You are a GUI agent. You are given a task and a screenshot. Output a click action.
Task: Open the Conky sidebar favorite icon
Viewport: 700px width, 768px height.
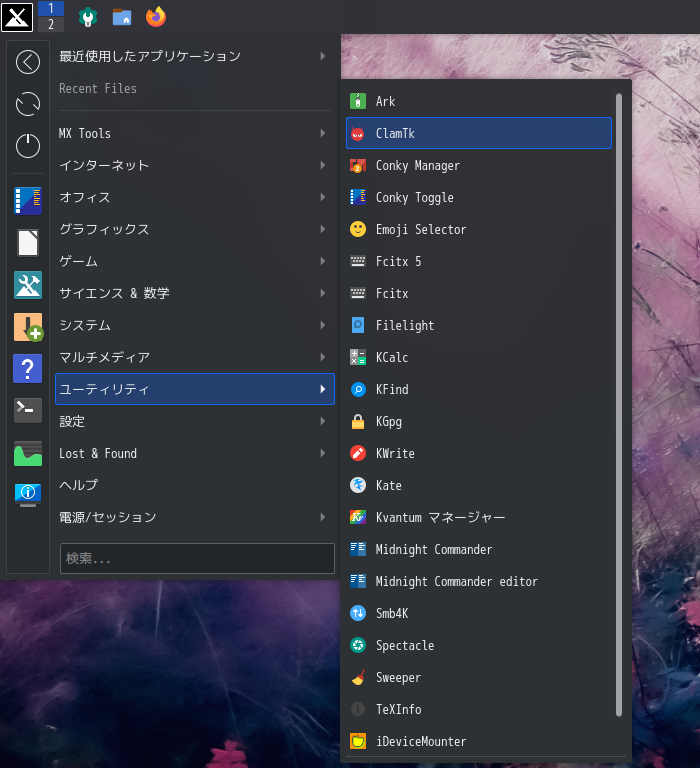[x=28, y=201]
